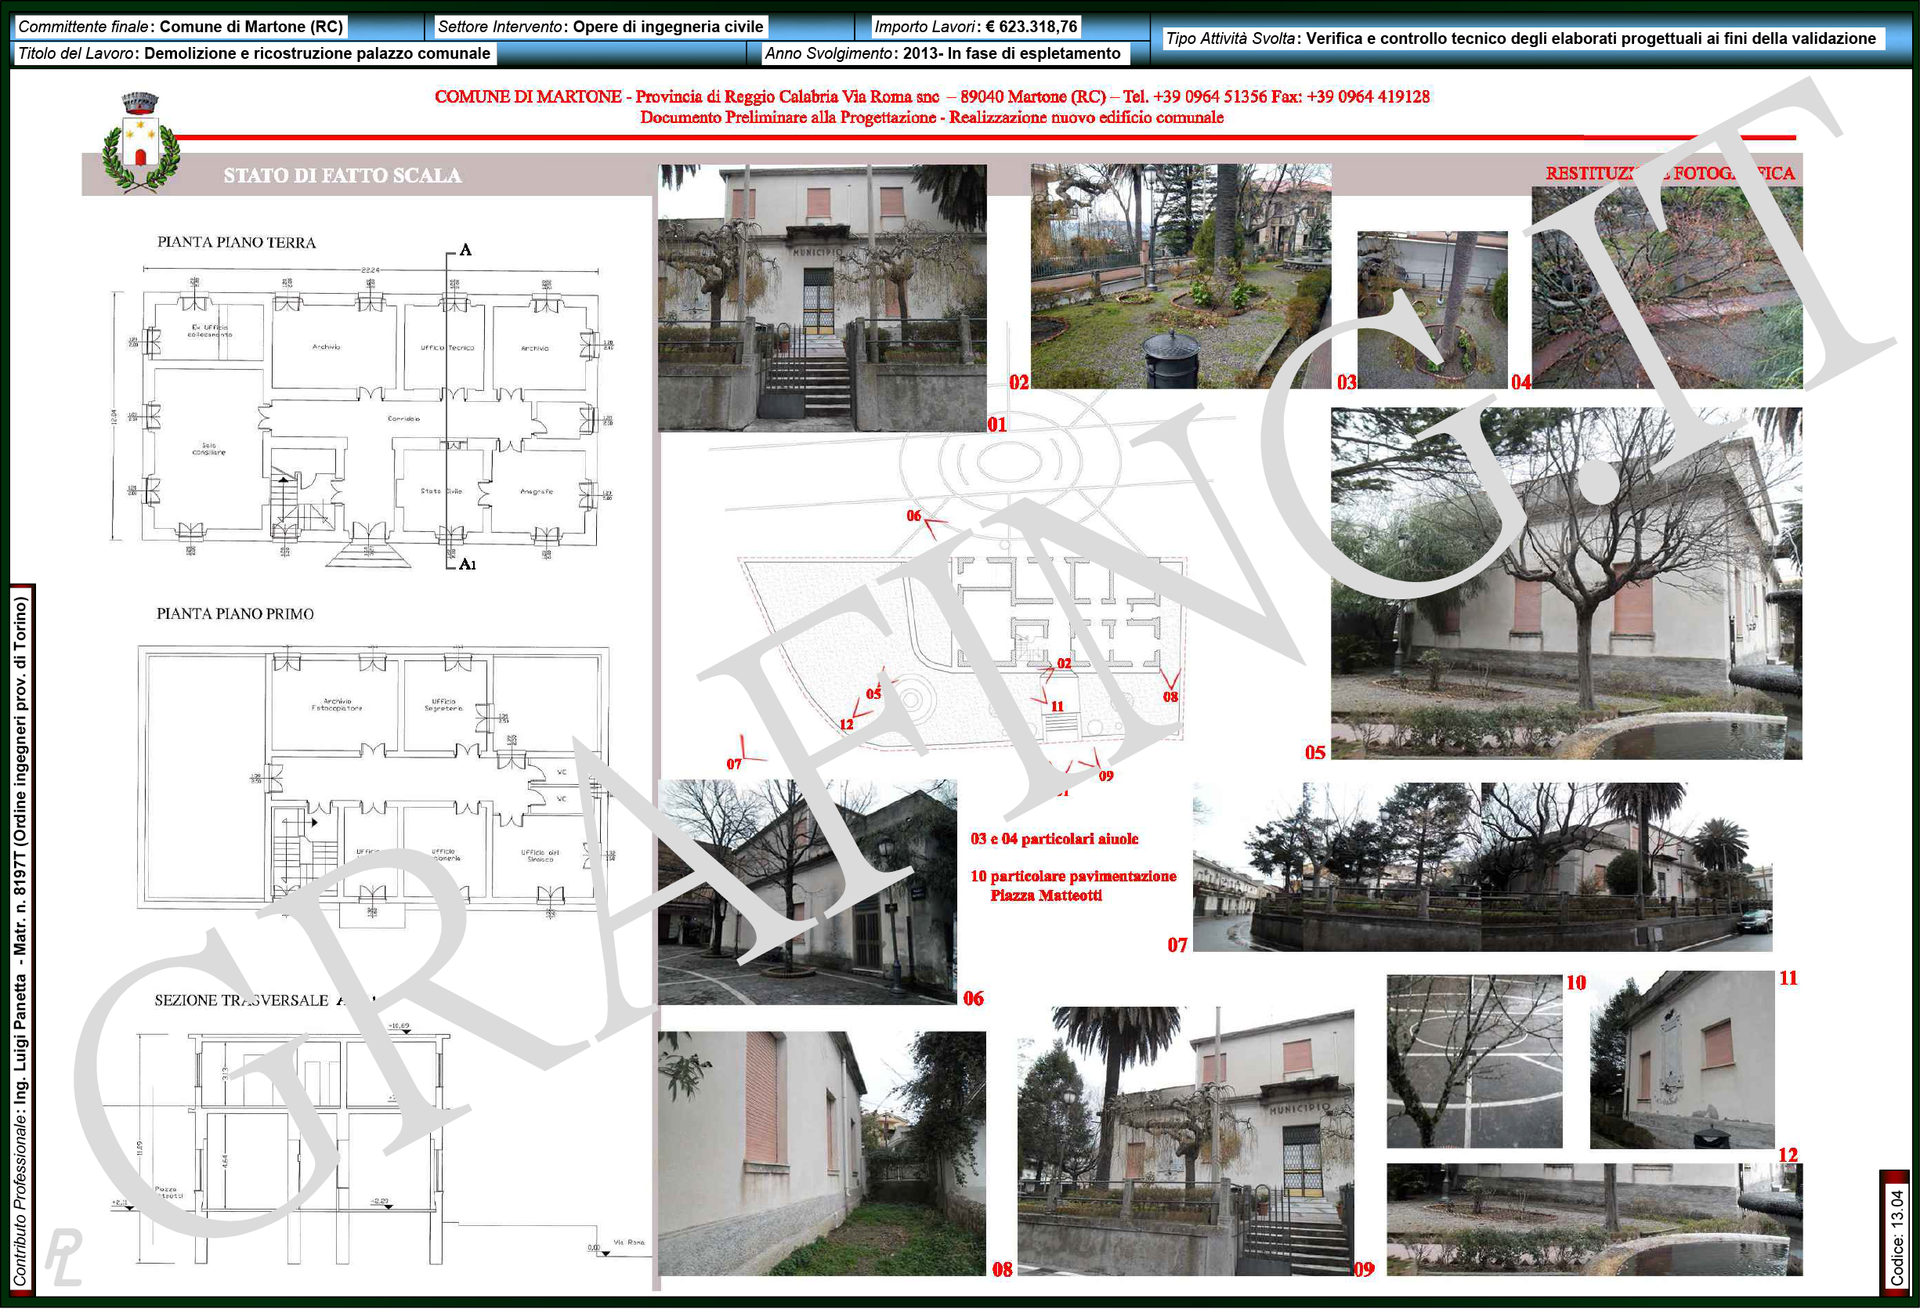
Task: Click the Comune di Martone coat of arms
Action: click(x=141, y=142)
